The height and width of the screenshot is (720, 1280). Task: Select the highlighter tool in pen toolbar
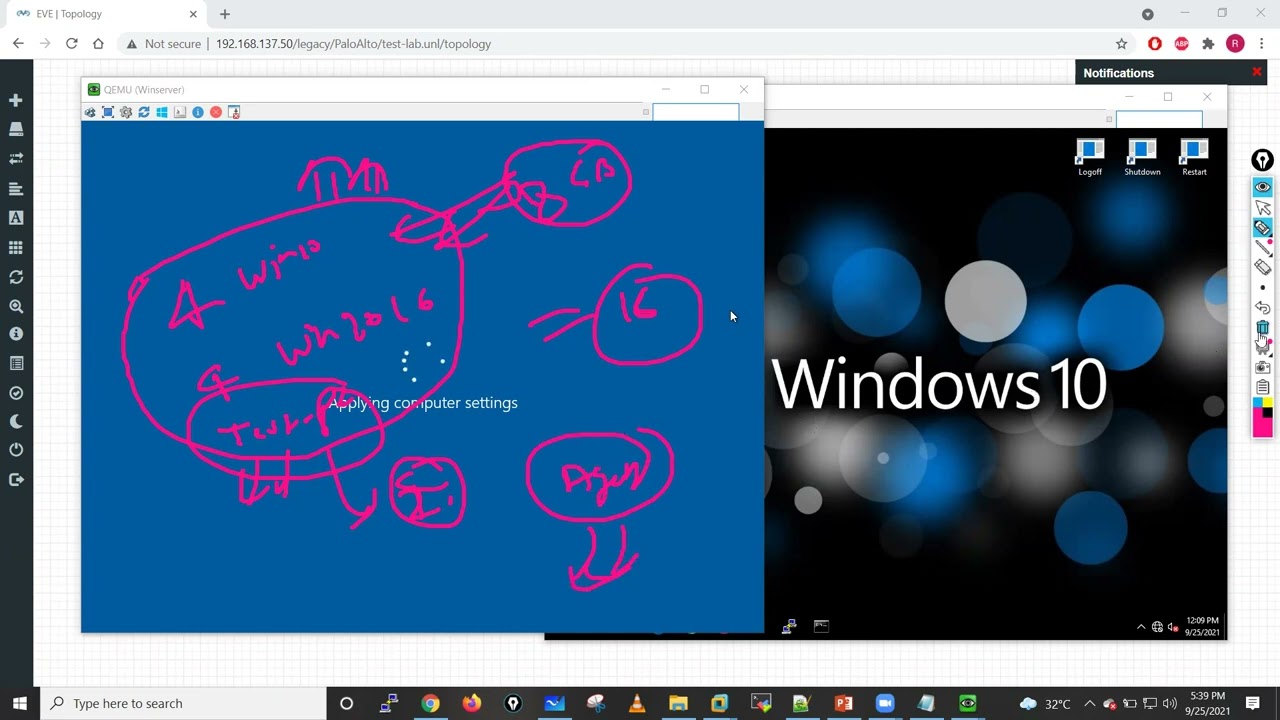click(1263, 227)
